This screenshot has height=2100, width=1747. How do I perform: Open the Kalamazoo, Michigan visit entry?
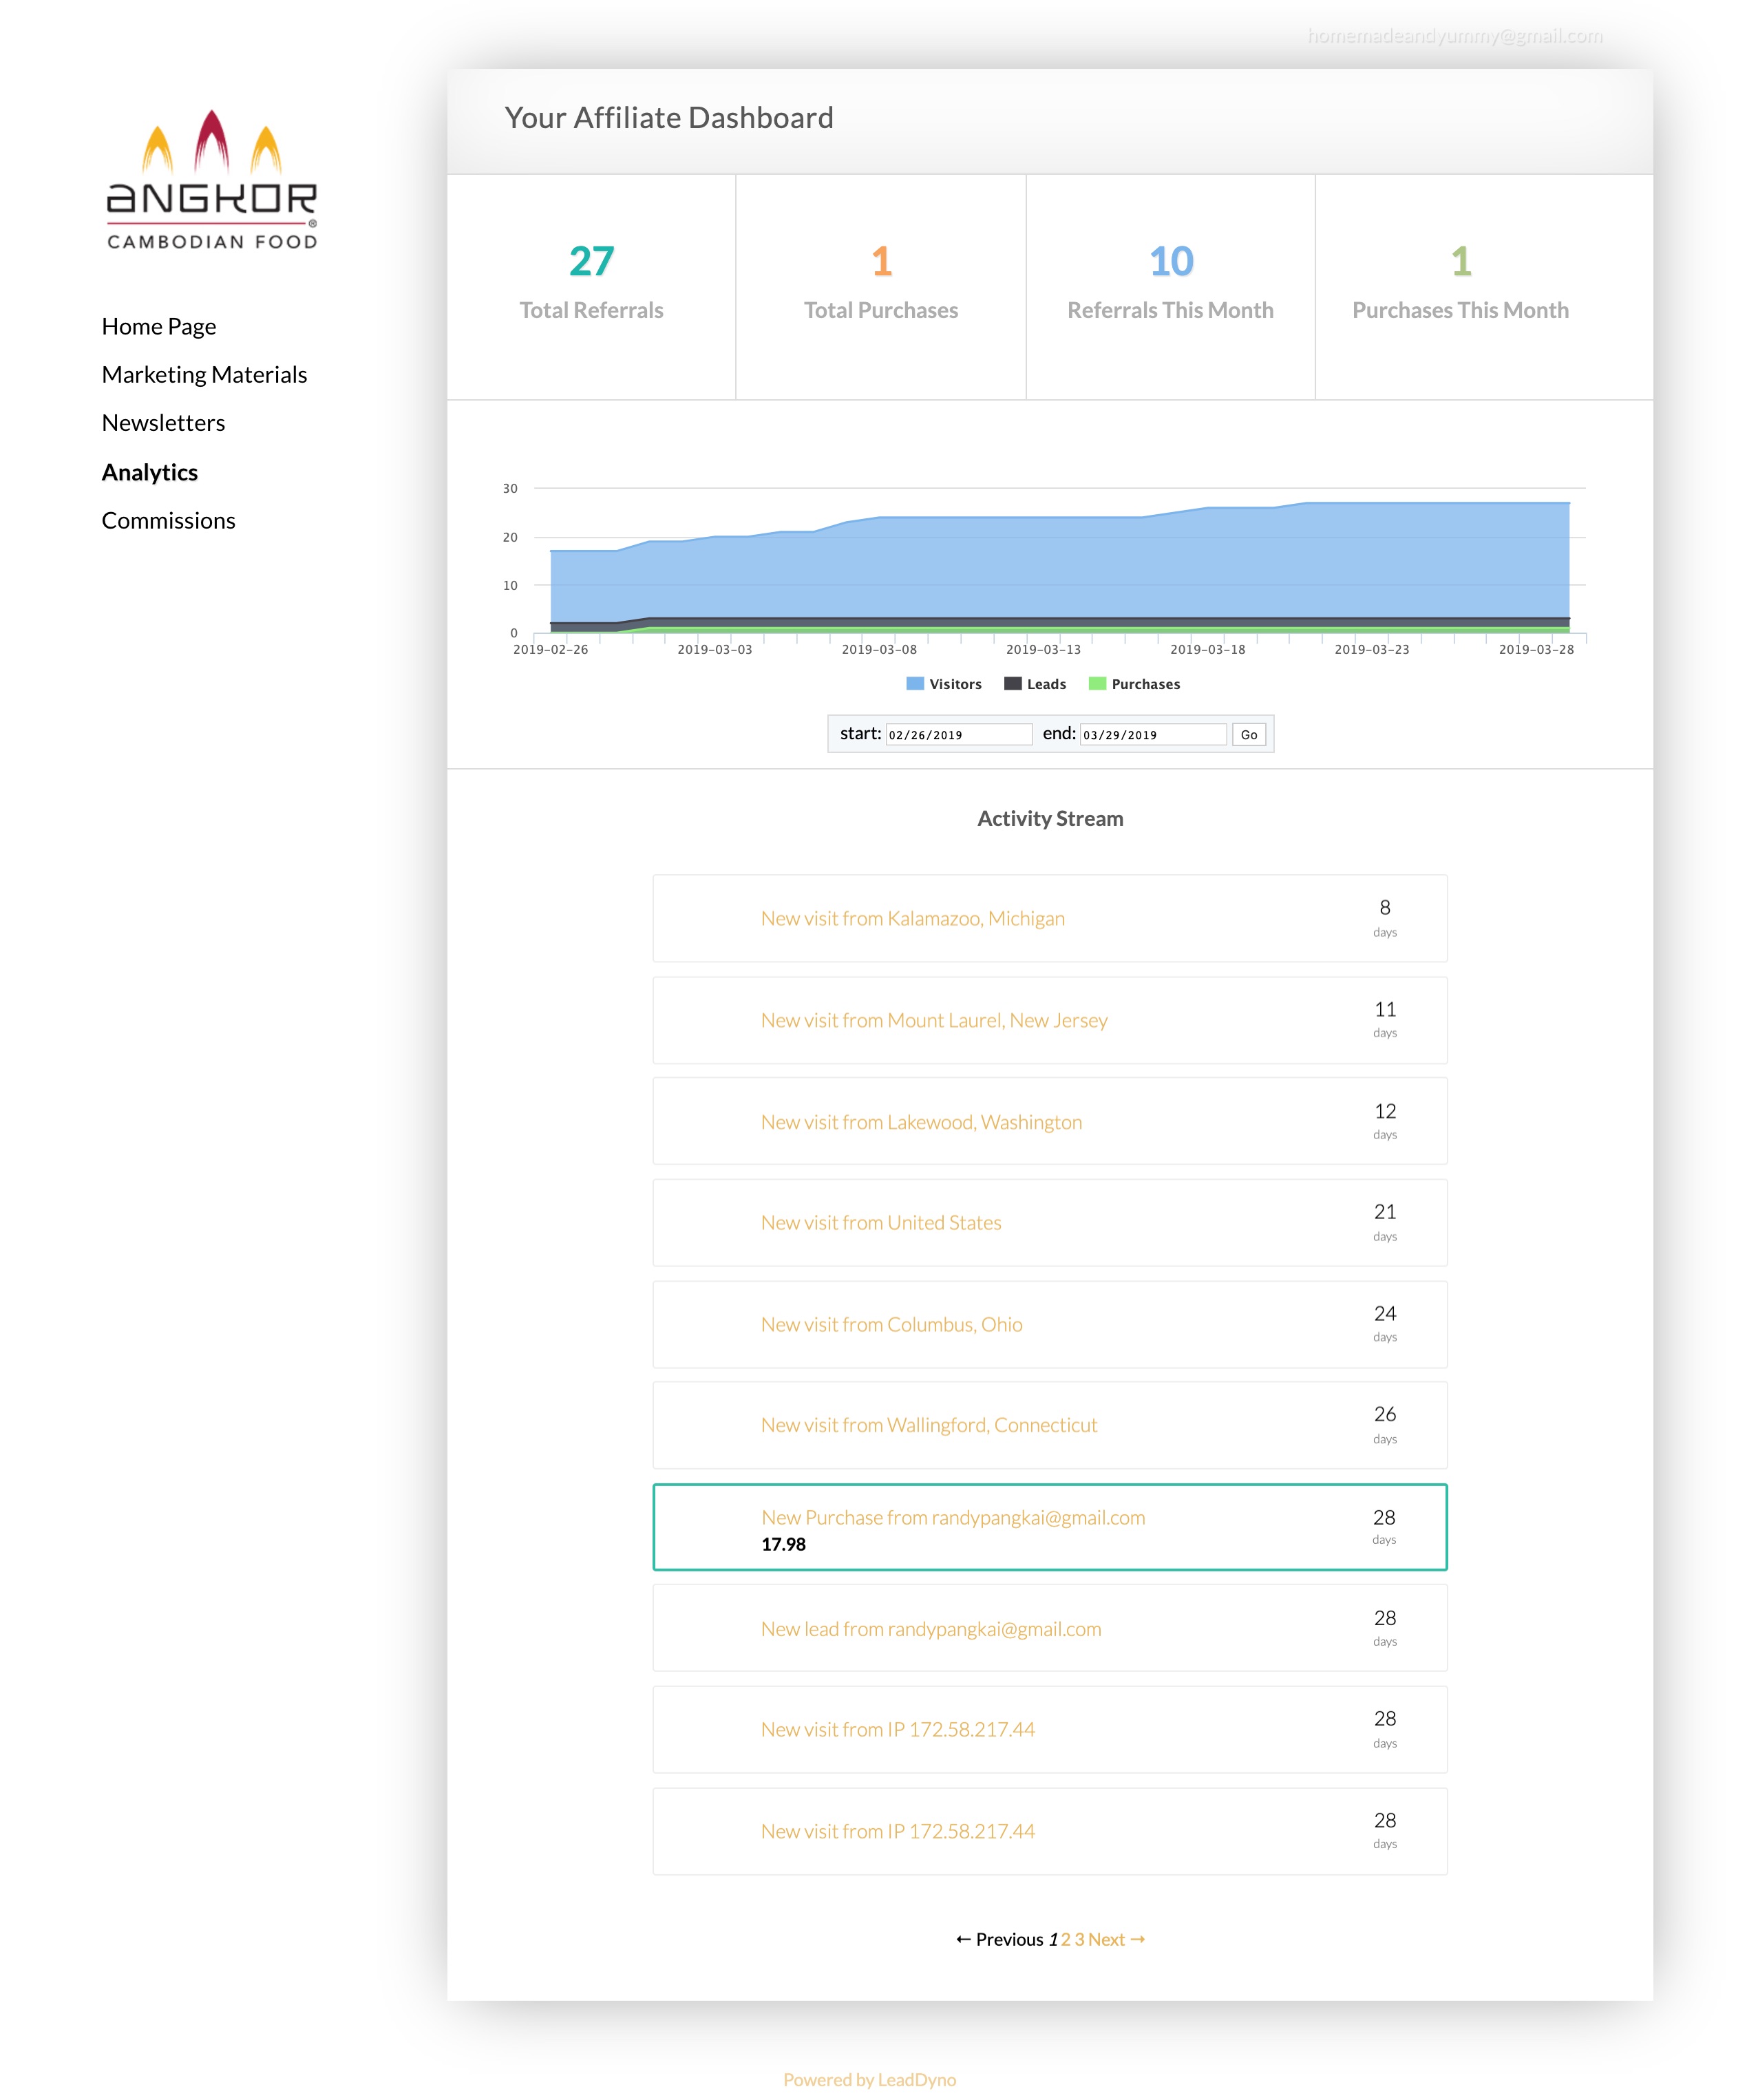(912, 919)
